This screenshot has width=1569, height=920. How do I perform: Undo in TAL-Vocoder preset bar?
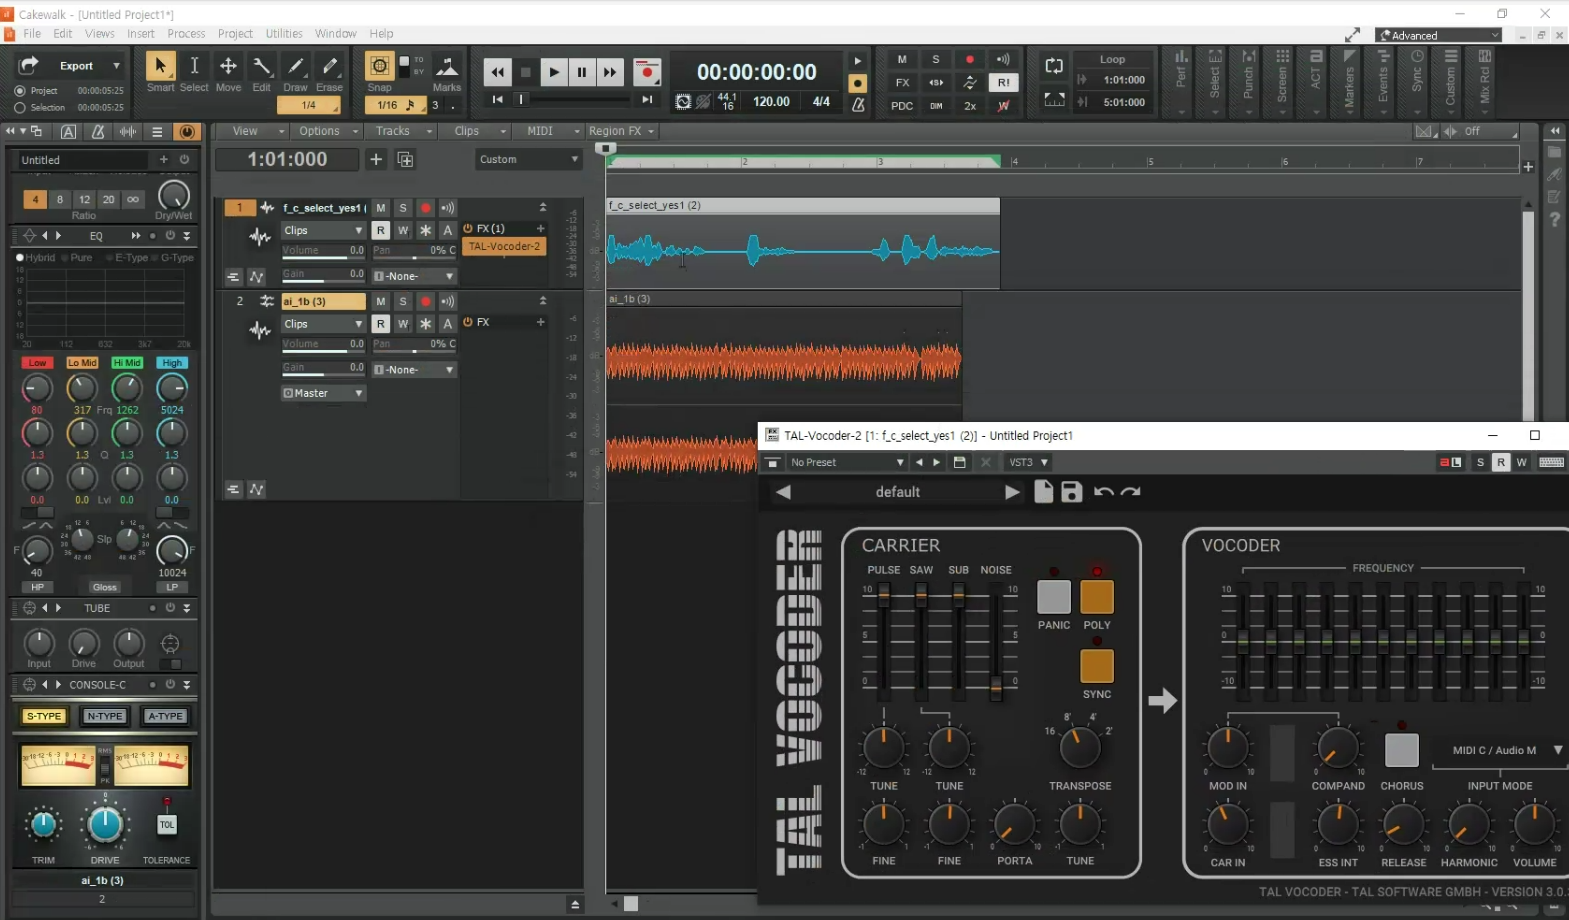tap(1104, 491)
